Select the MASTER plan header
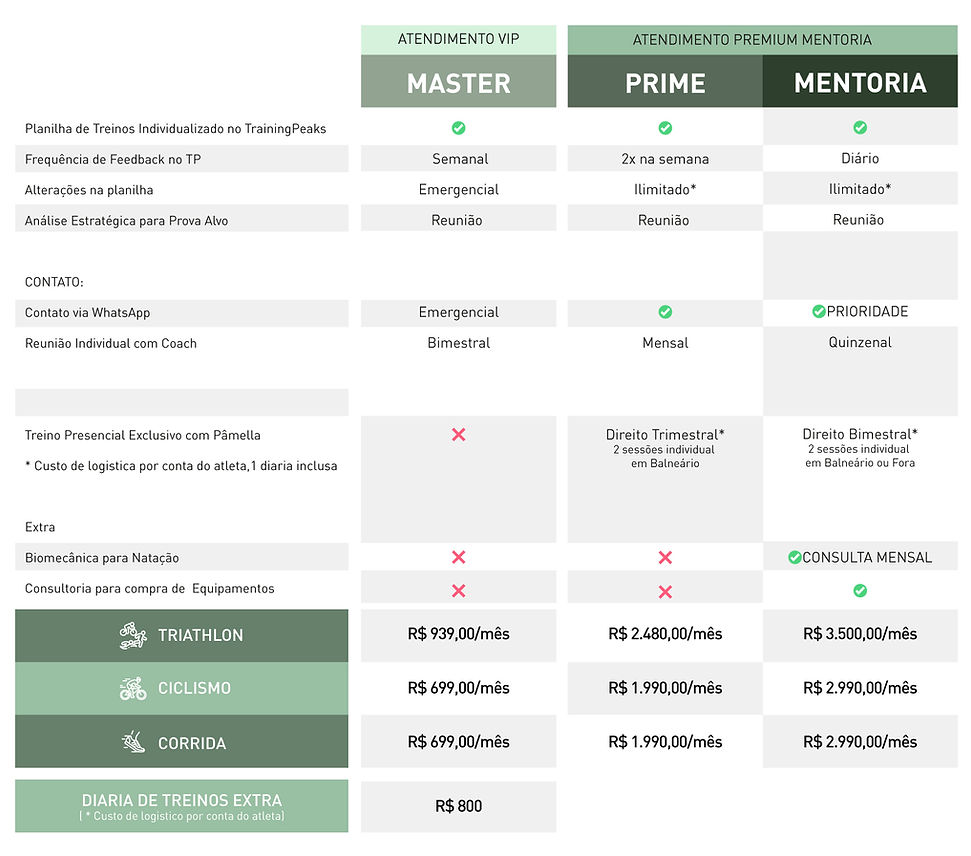 458,83
